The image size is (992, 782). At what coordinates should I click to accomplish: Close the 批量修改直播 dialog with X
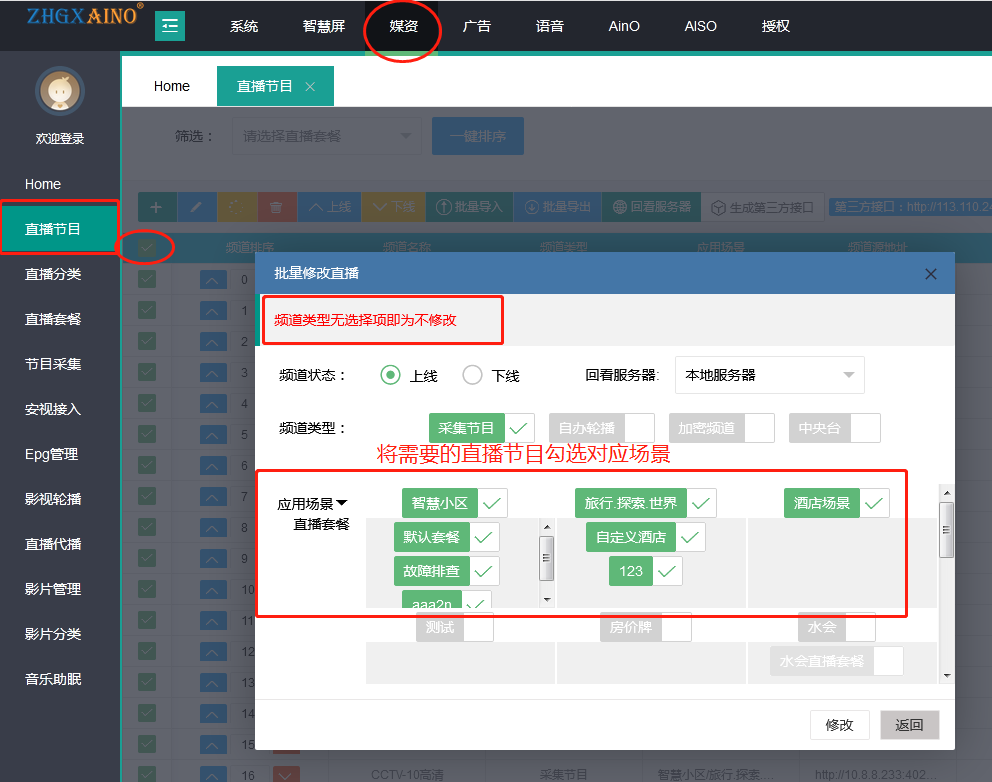[x=930, y=274]
